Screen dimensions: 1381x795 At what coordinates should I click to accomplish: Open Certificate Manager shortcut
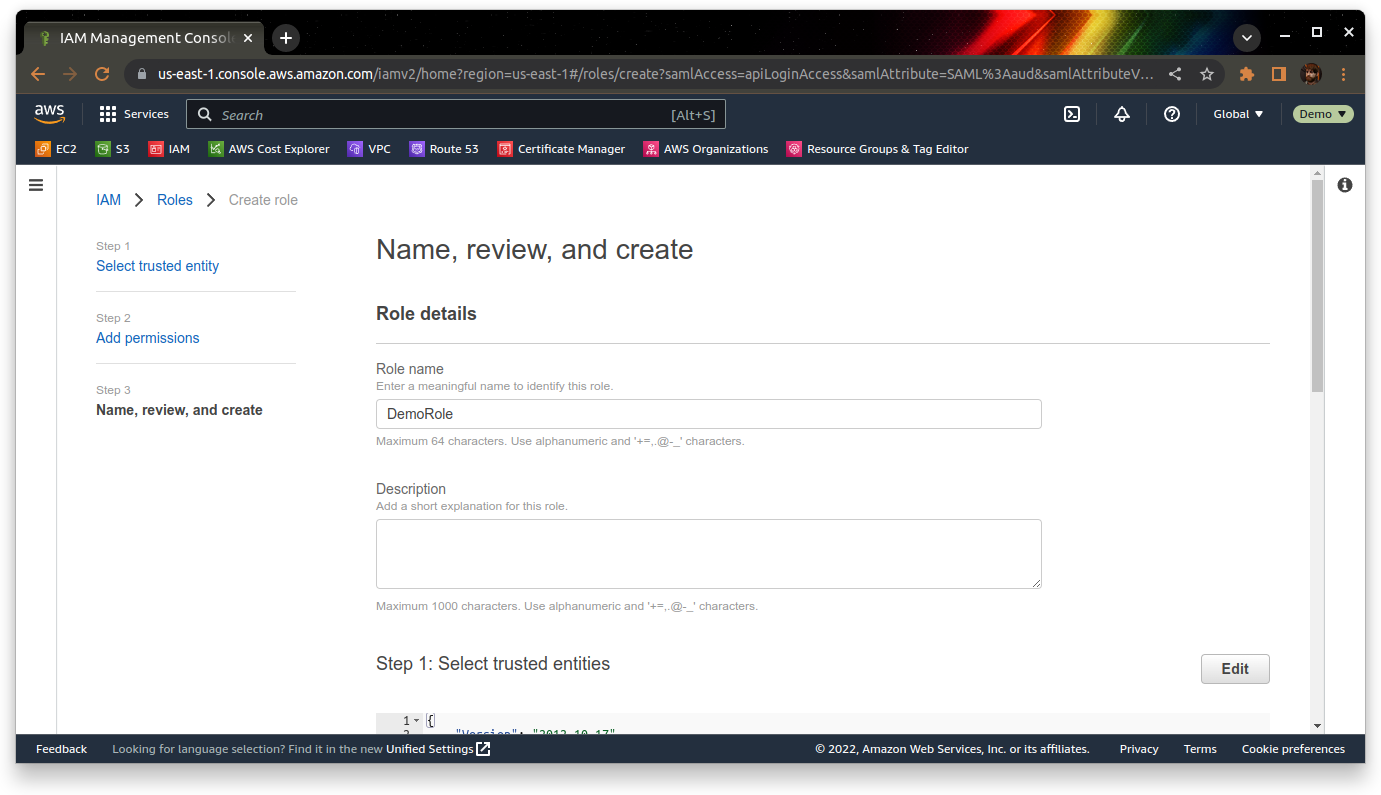tap(561, 149)
